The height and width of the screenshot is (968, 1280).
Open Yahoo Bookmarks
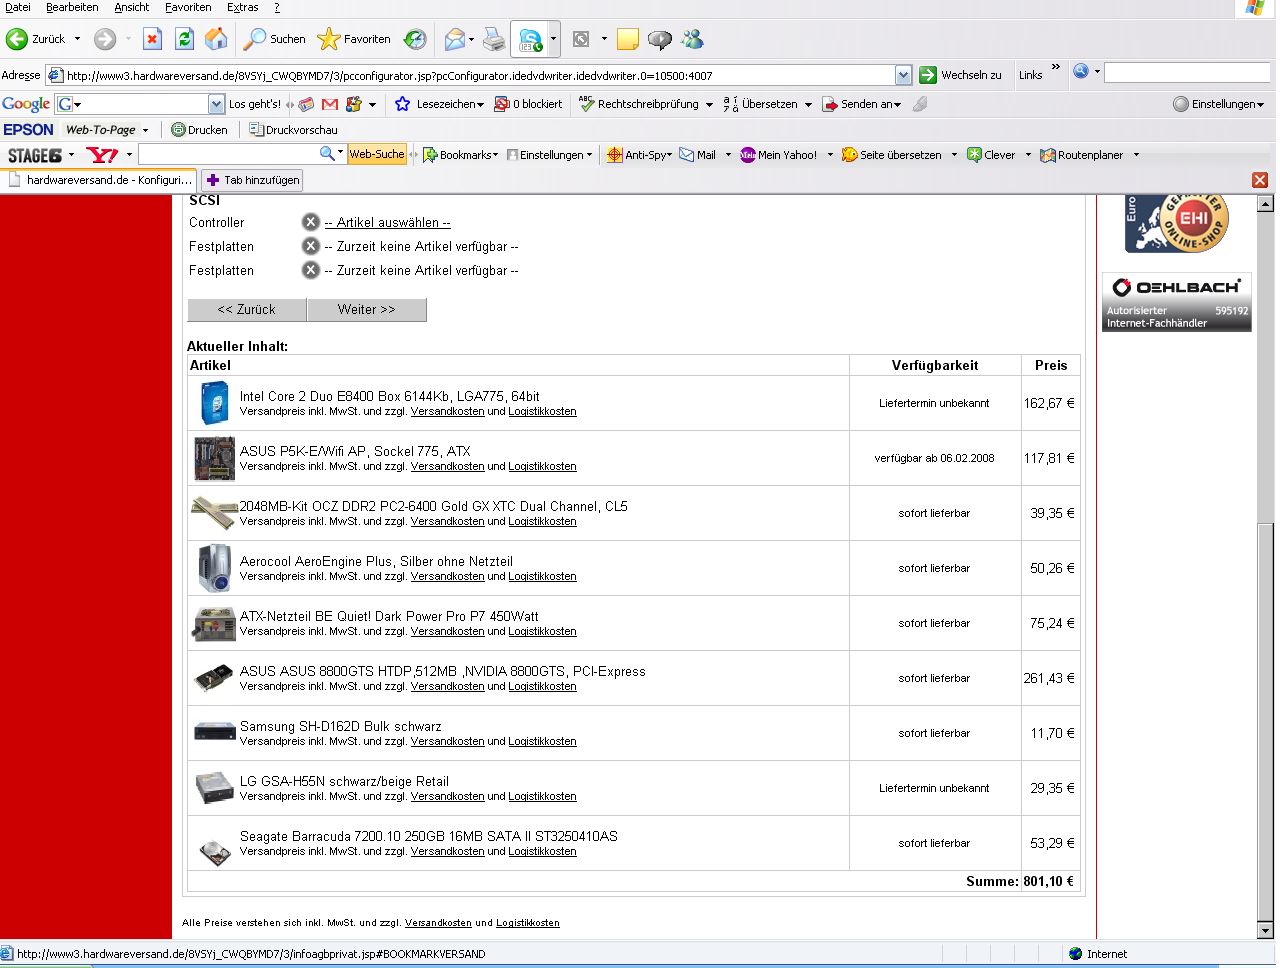pyautogui.click(x=460, y=155)
